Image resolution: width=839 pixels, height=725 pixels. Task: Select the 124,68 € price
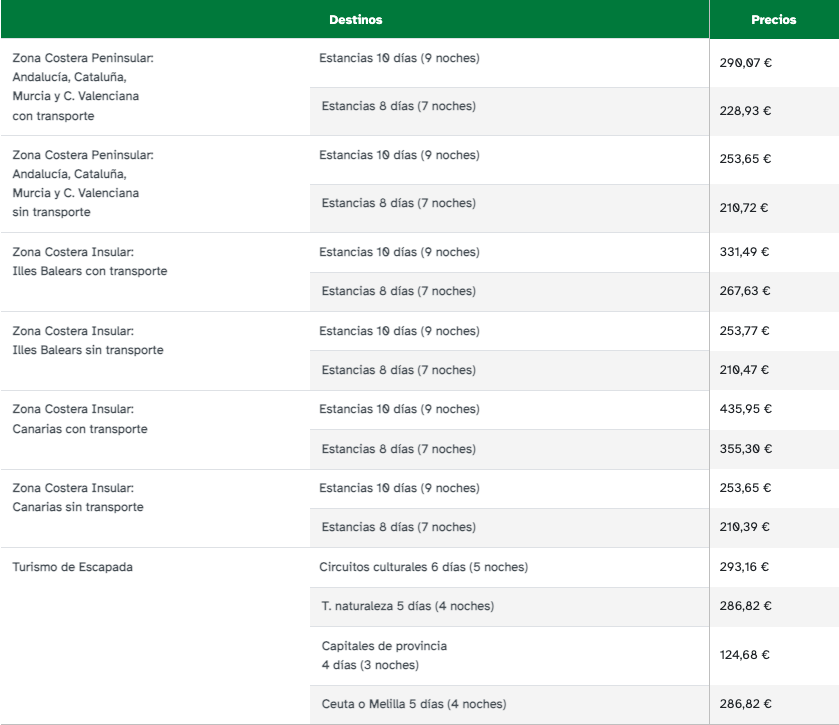click(746, 655)
